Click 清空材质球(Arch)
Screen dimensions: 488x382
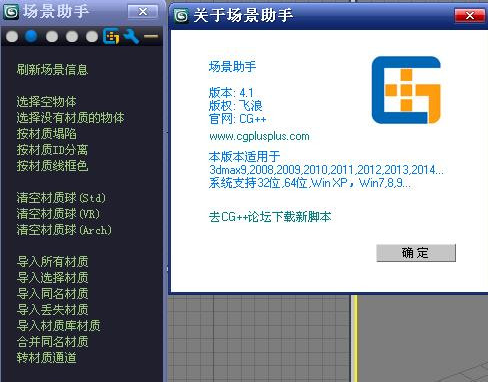coord(64,230)
